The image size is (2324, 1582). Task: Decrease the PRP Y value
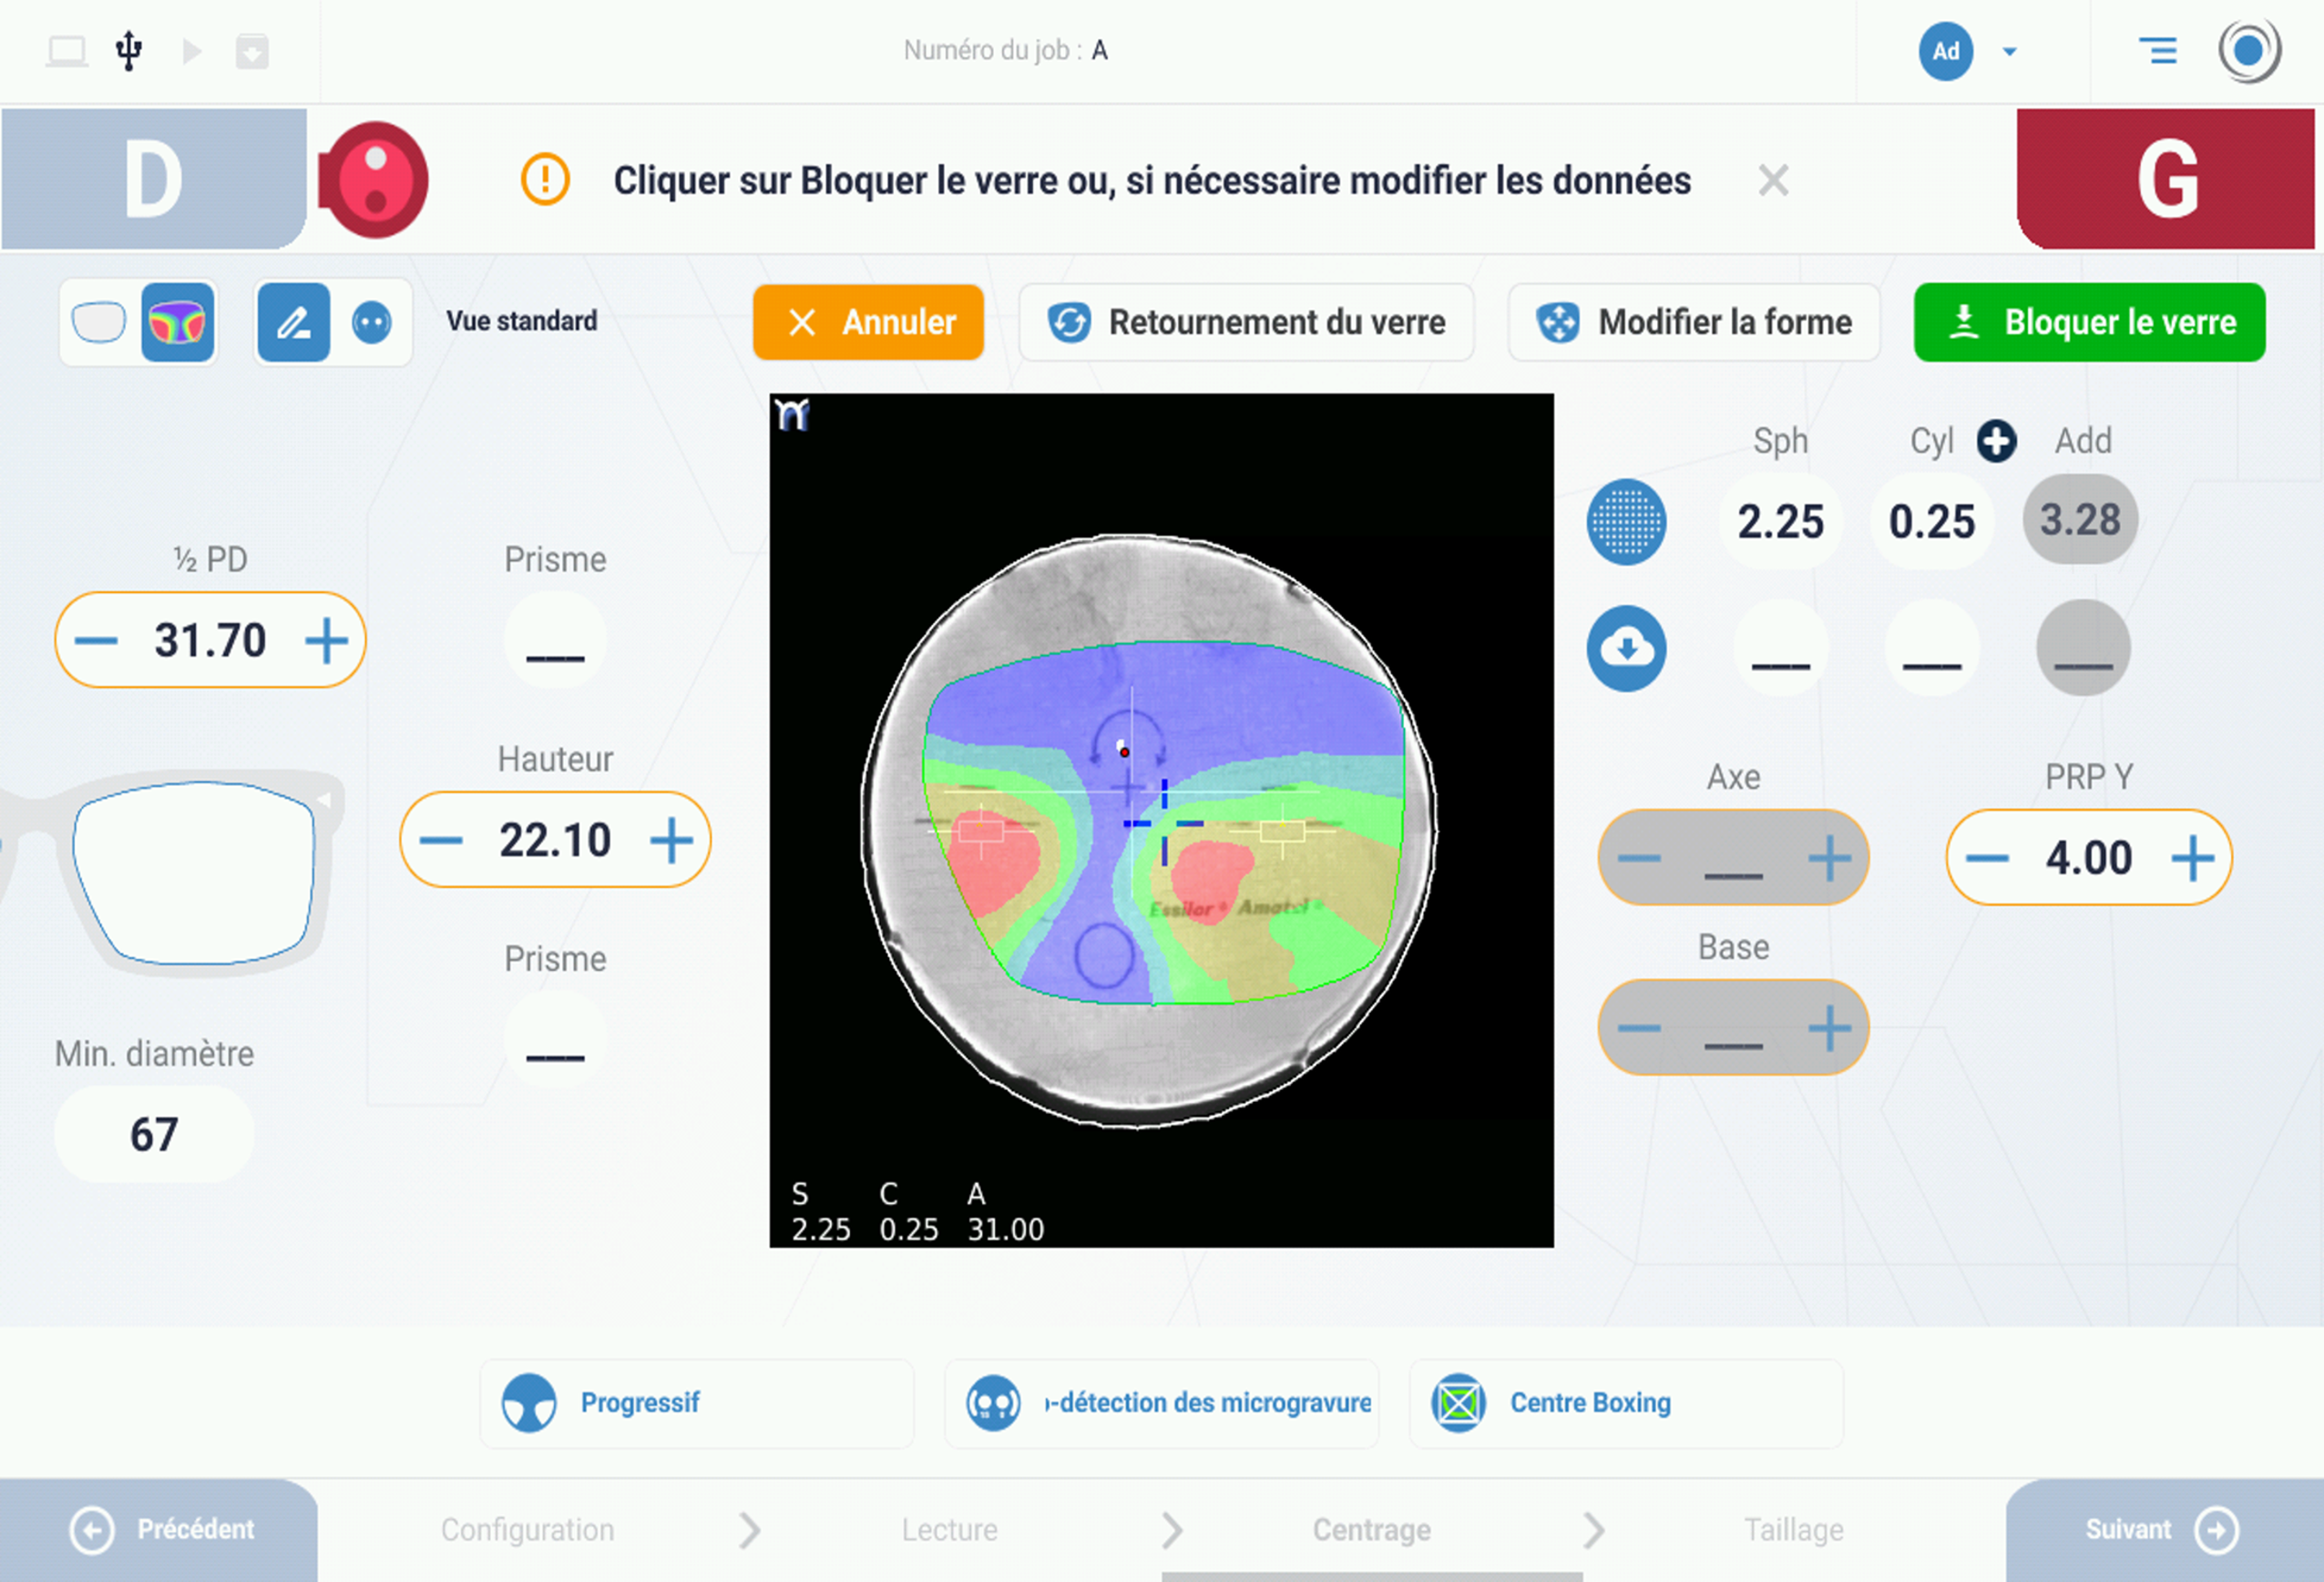(1987, 858)
